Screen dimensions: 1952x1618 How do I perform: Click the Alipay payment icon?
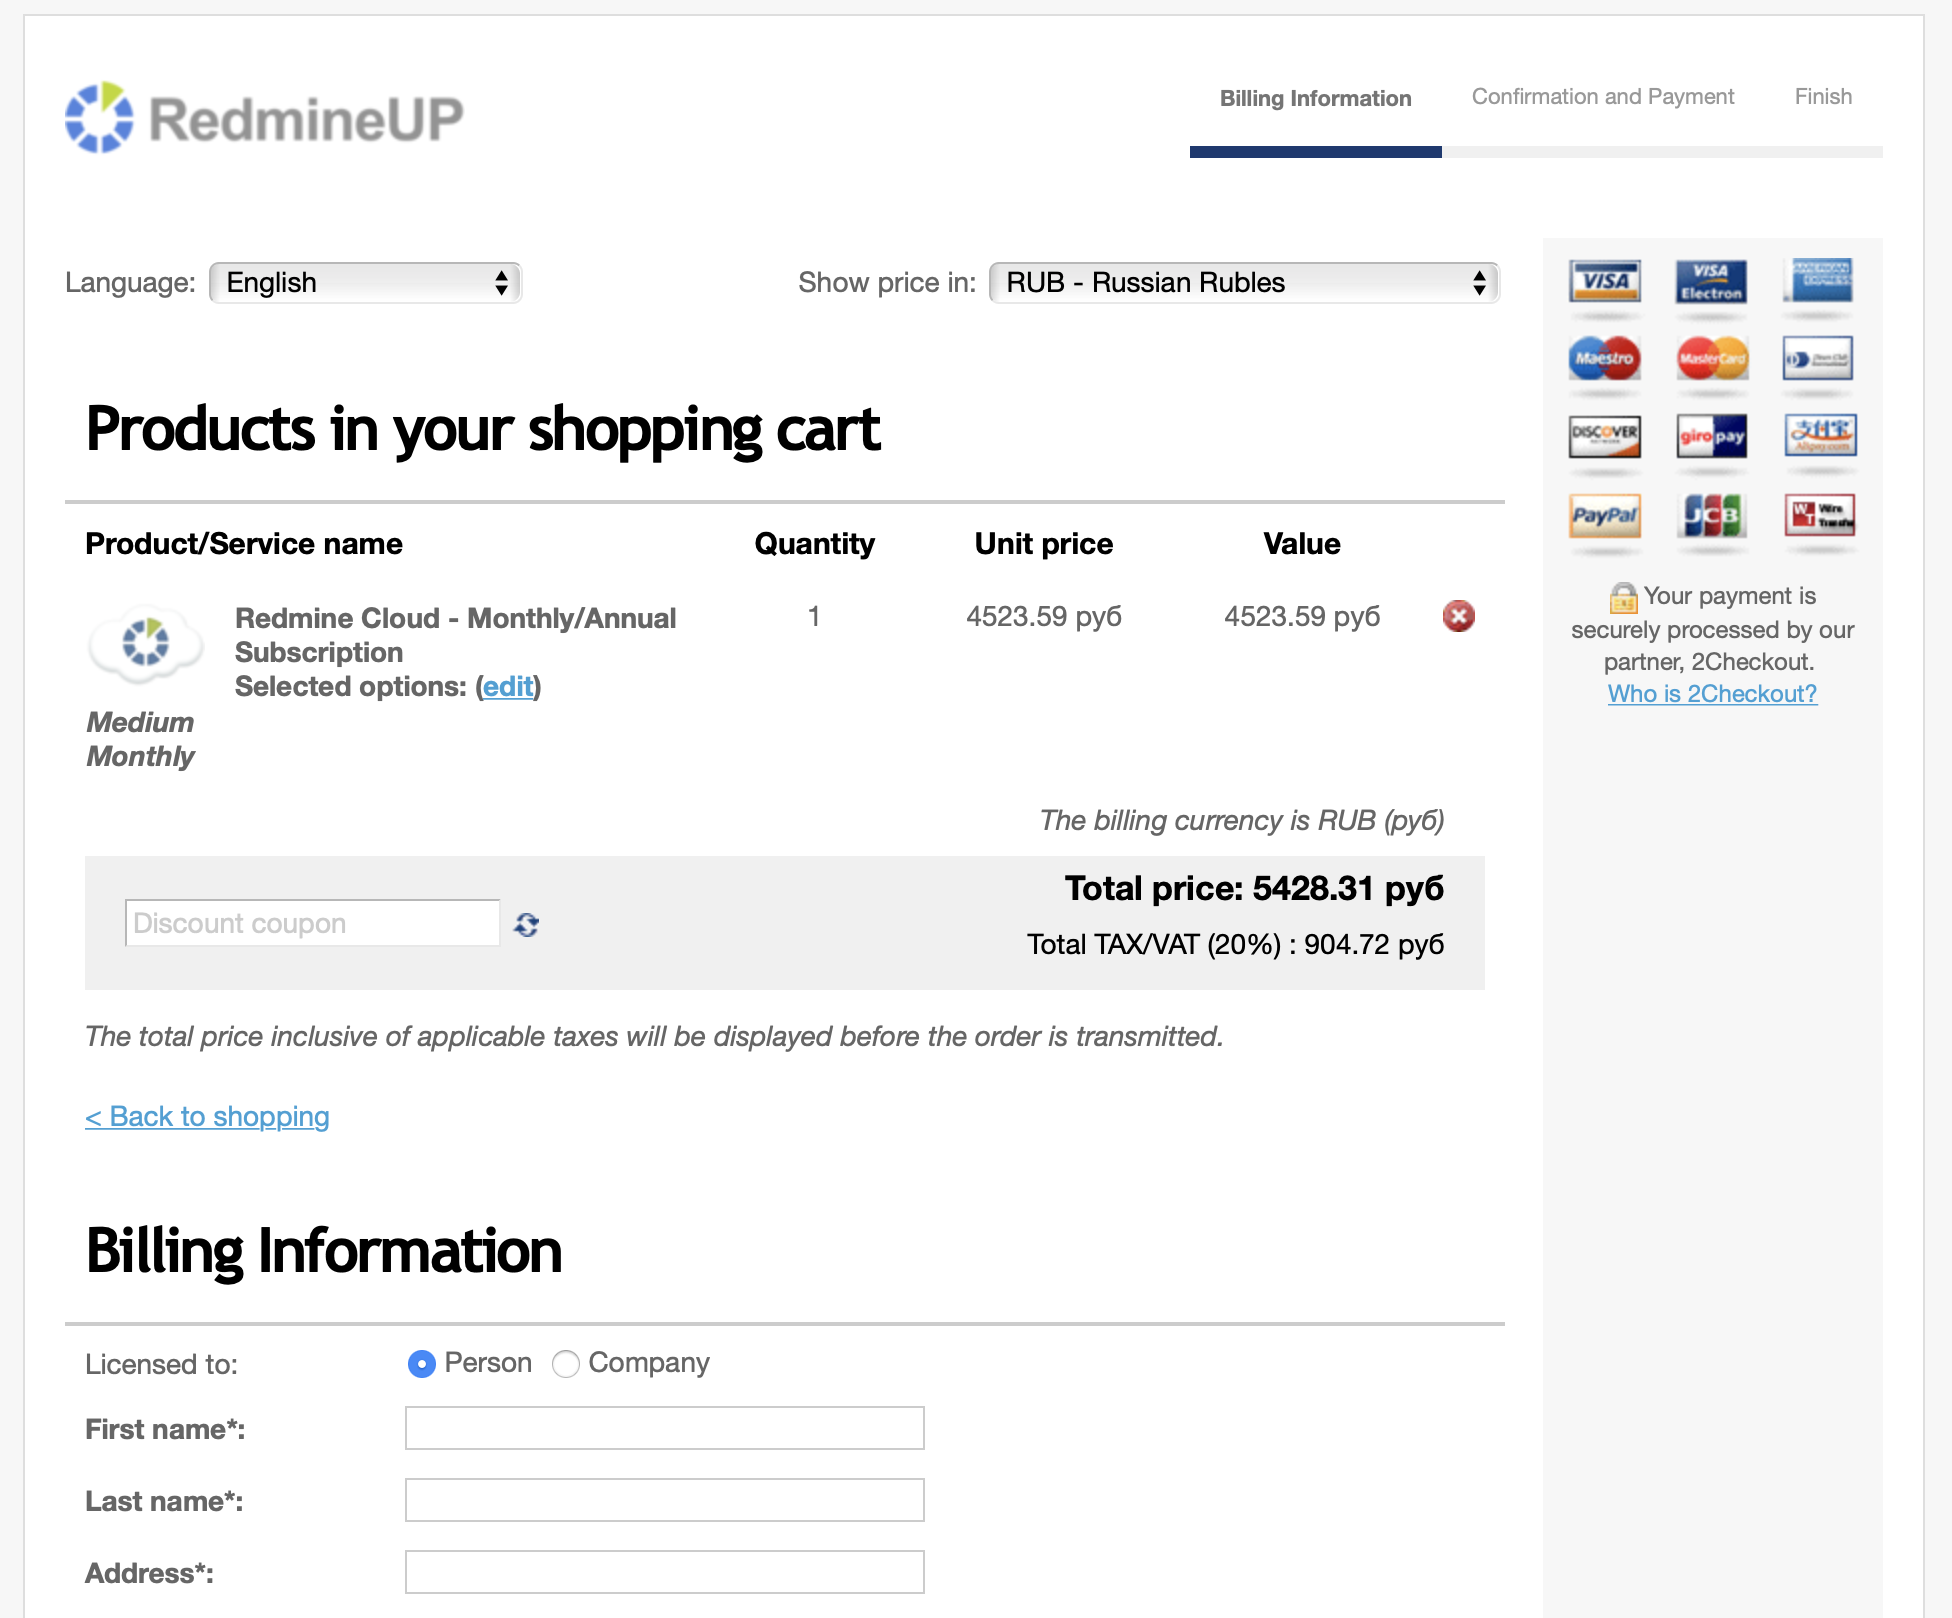(1820, 435)
